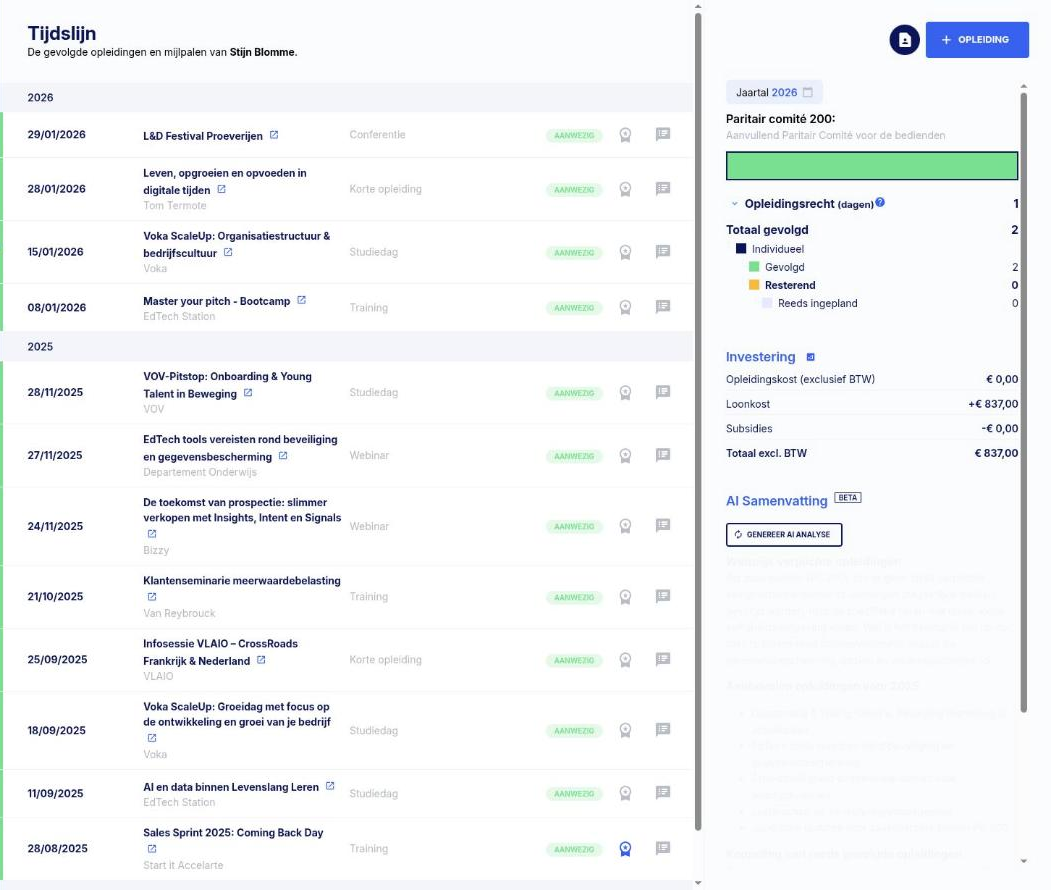Open external link for Infosessie VLAIO CrossRoads
Screen dimensions: 1051x890
[x=261, y=659]
